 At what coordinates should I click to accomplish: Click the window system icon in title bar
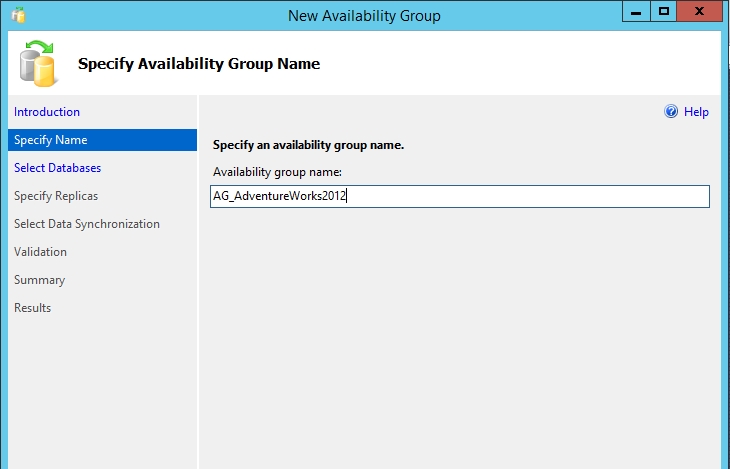tap(18, 15)
